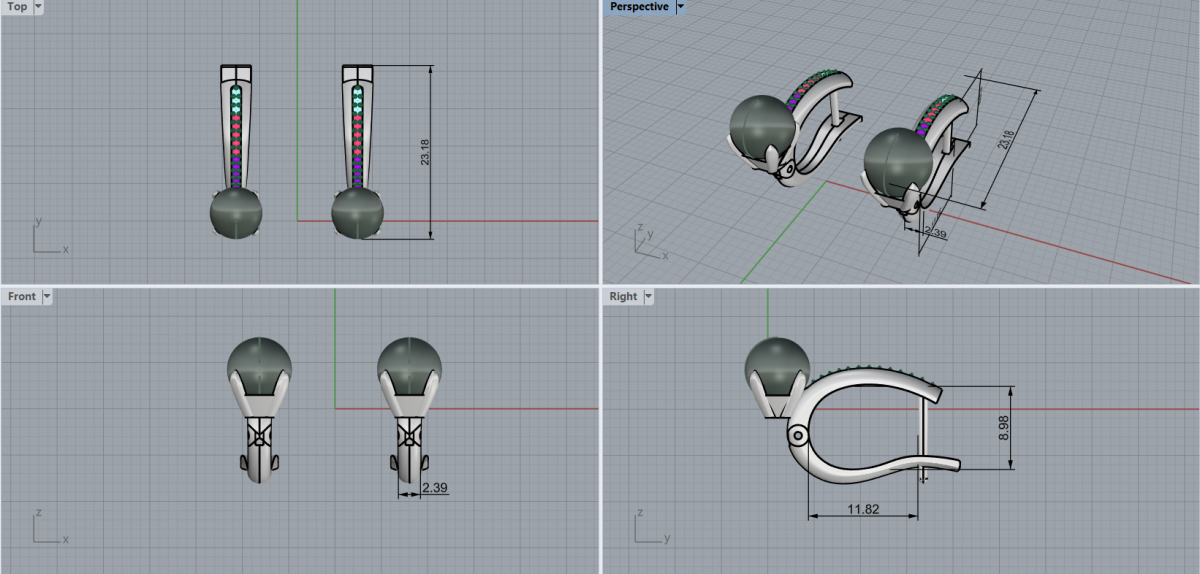Select the left earring pearl in Perspective view
1200x574 pixels.
(x=763, y=125)
